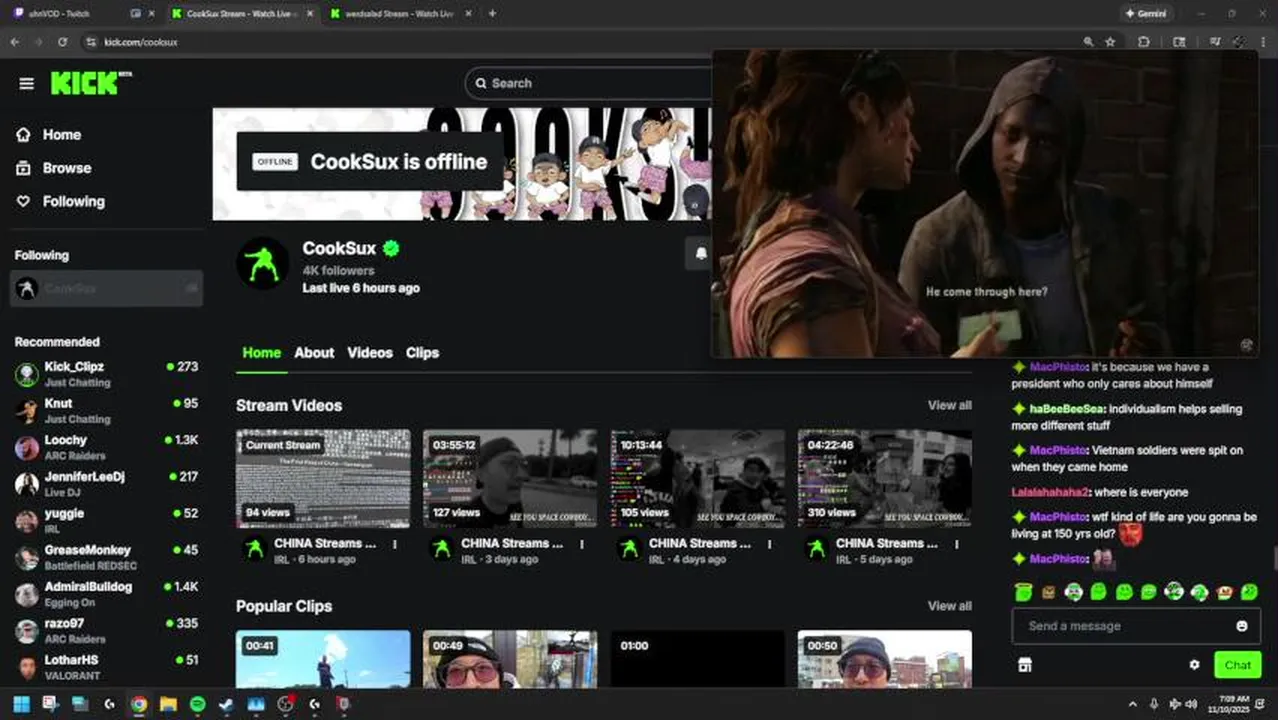
Task: Reload the page
Action: pyautogui.click(x=62, y=42)
